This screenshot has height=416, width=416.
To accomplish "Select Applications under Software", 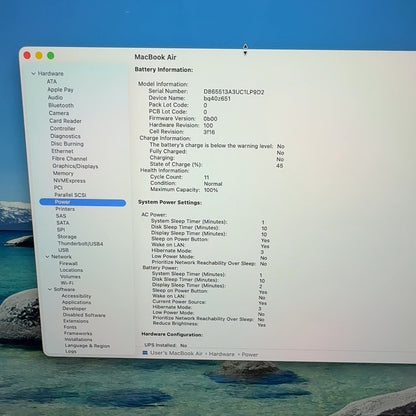I will coord(76,302).
